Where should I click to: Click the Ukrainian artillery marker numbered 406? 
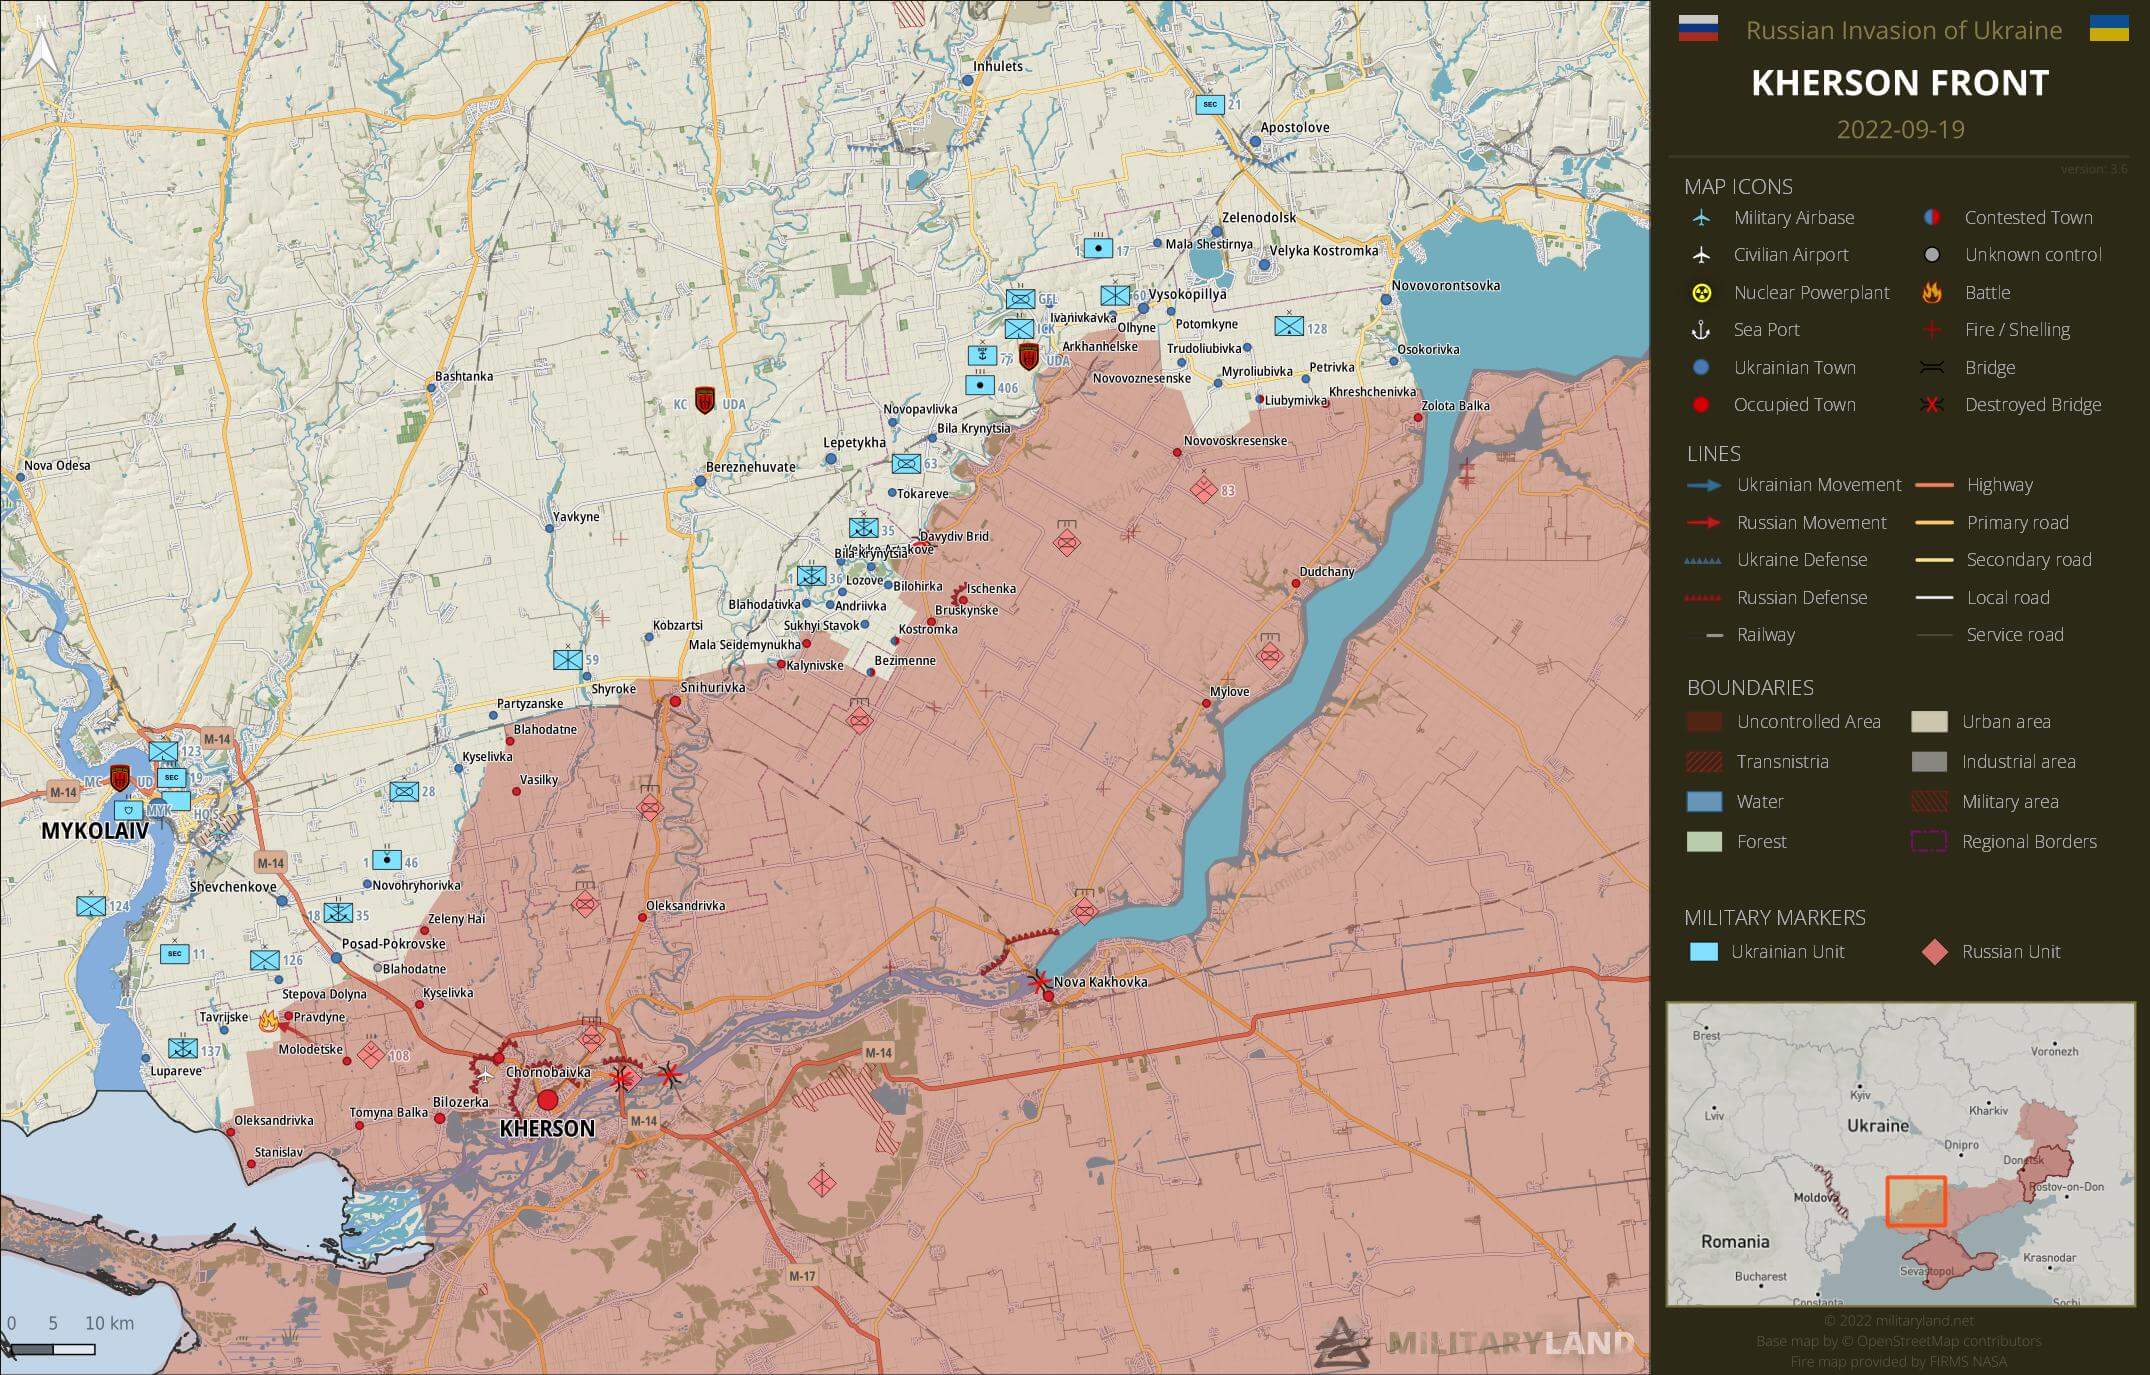[980, 385]
